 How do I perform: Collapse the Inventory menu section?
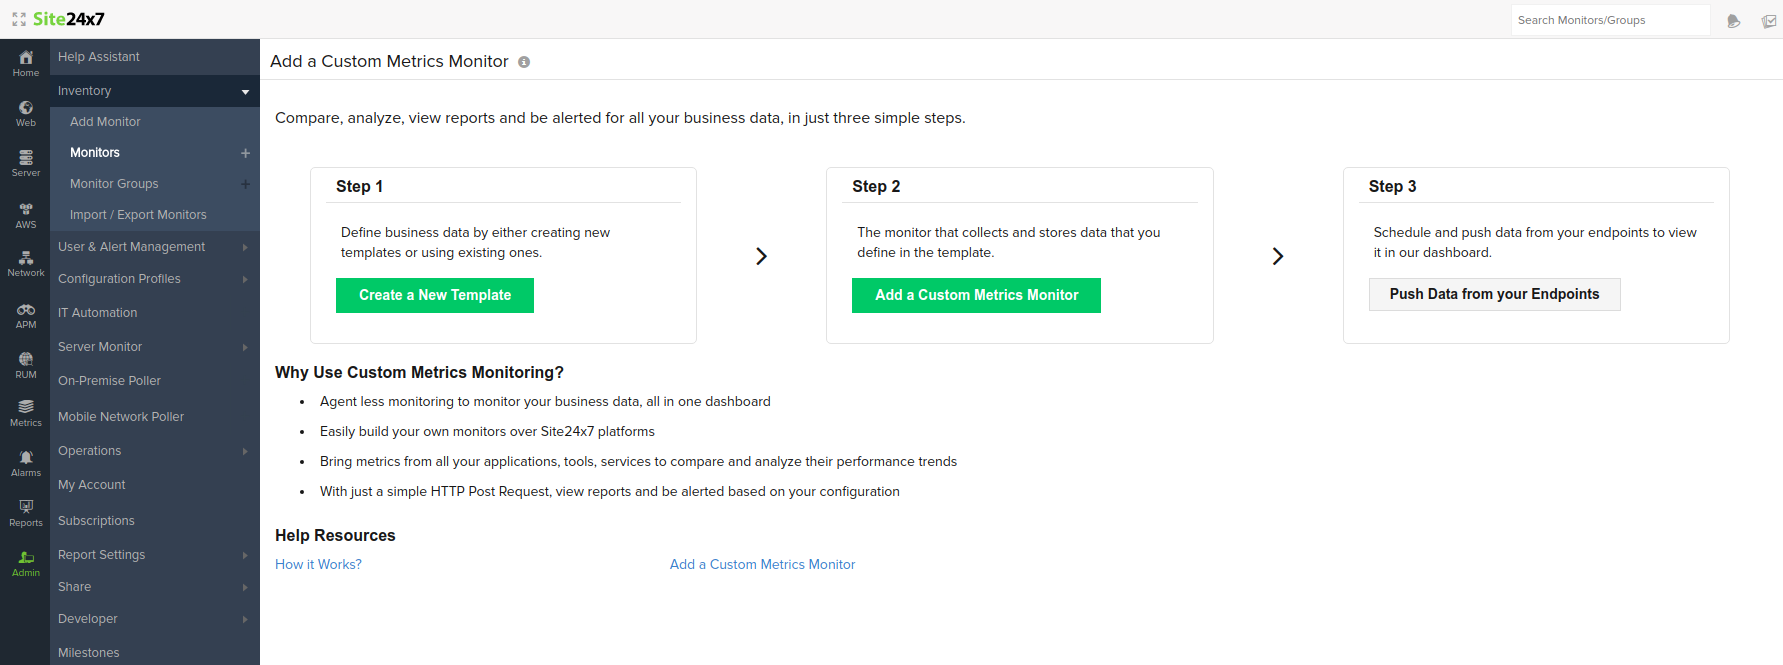[x=245, y=92]
